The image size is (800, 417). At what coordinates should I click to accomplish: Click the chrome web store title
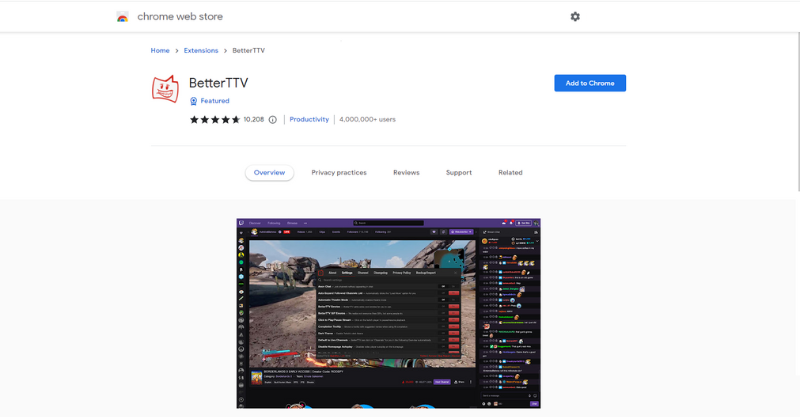[x=180, y=16]
